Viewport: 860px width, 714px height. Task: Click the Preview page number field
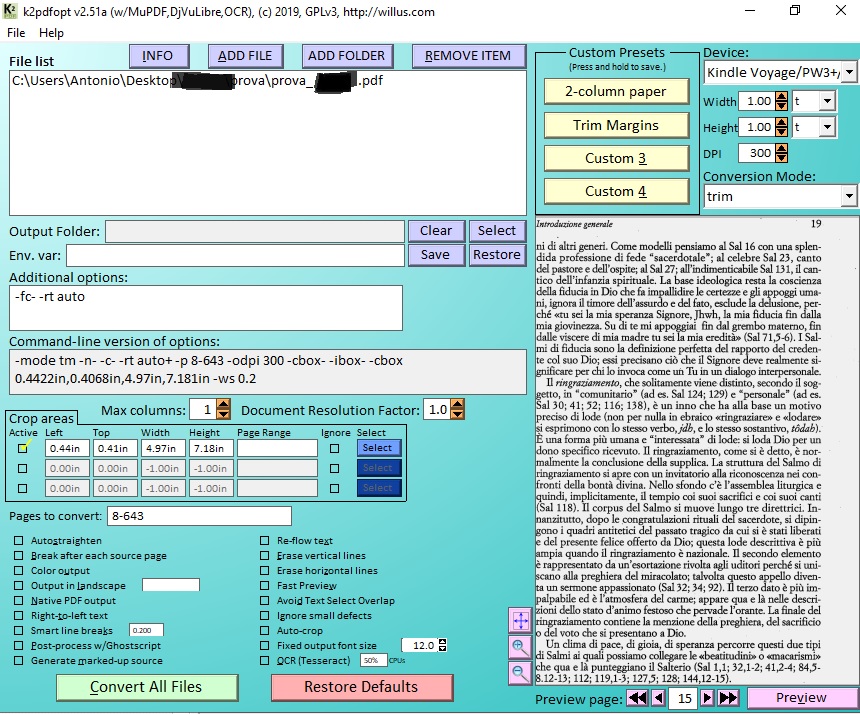click(x=683, y=698)
